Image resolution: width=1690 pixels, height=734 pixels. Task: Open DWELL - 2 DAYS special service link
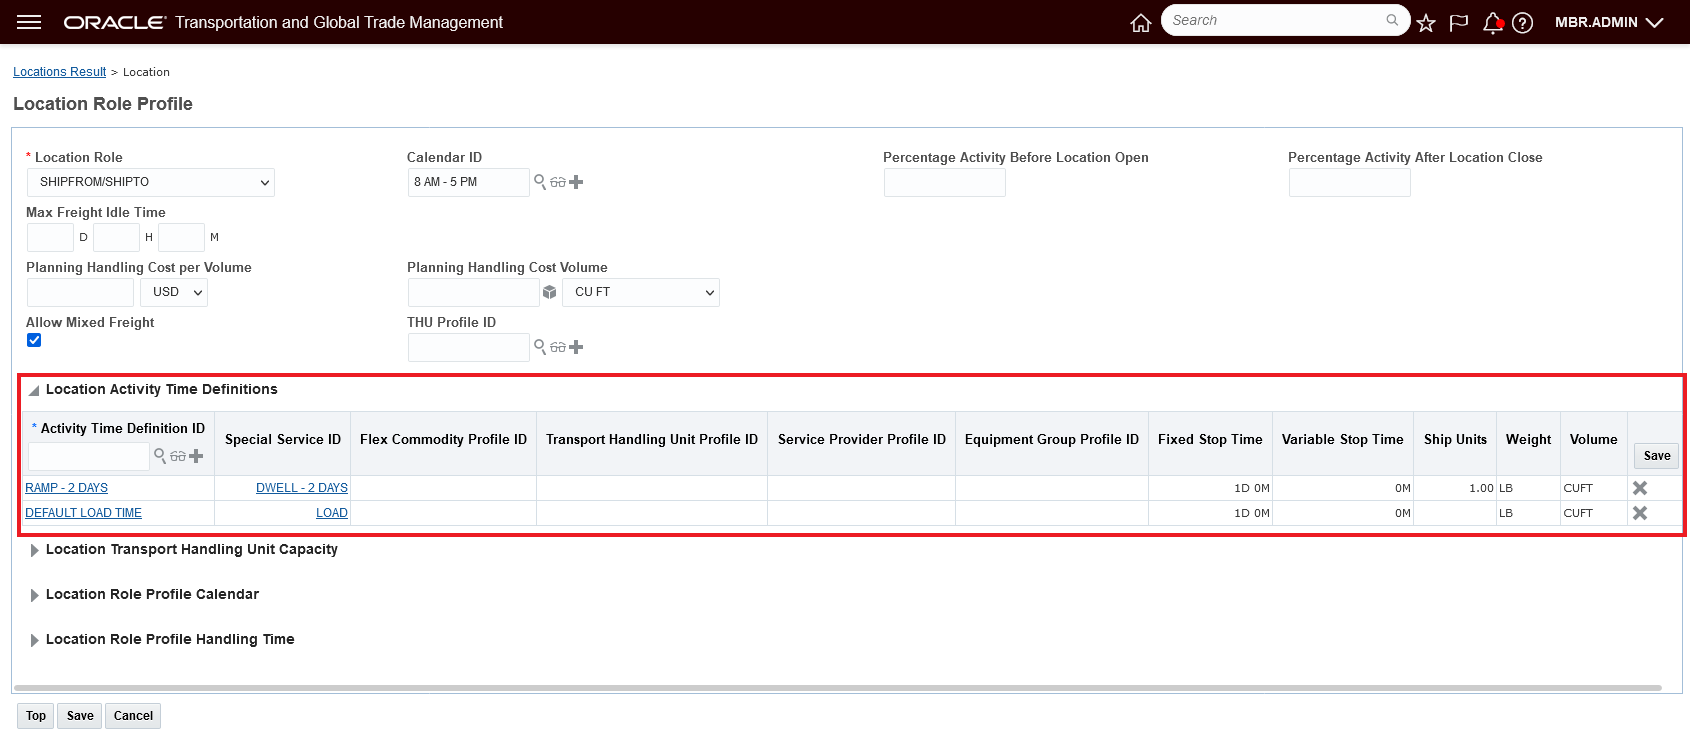pos(302,488)
